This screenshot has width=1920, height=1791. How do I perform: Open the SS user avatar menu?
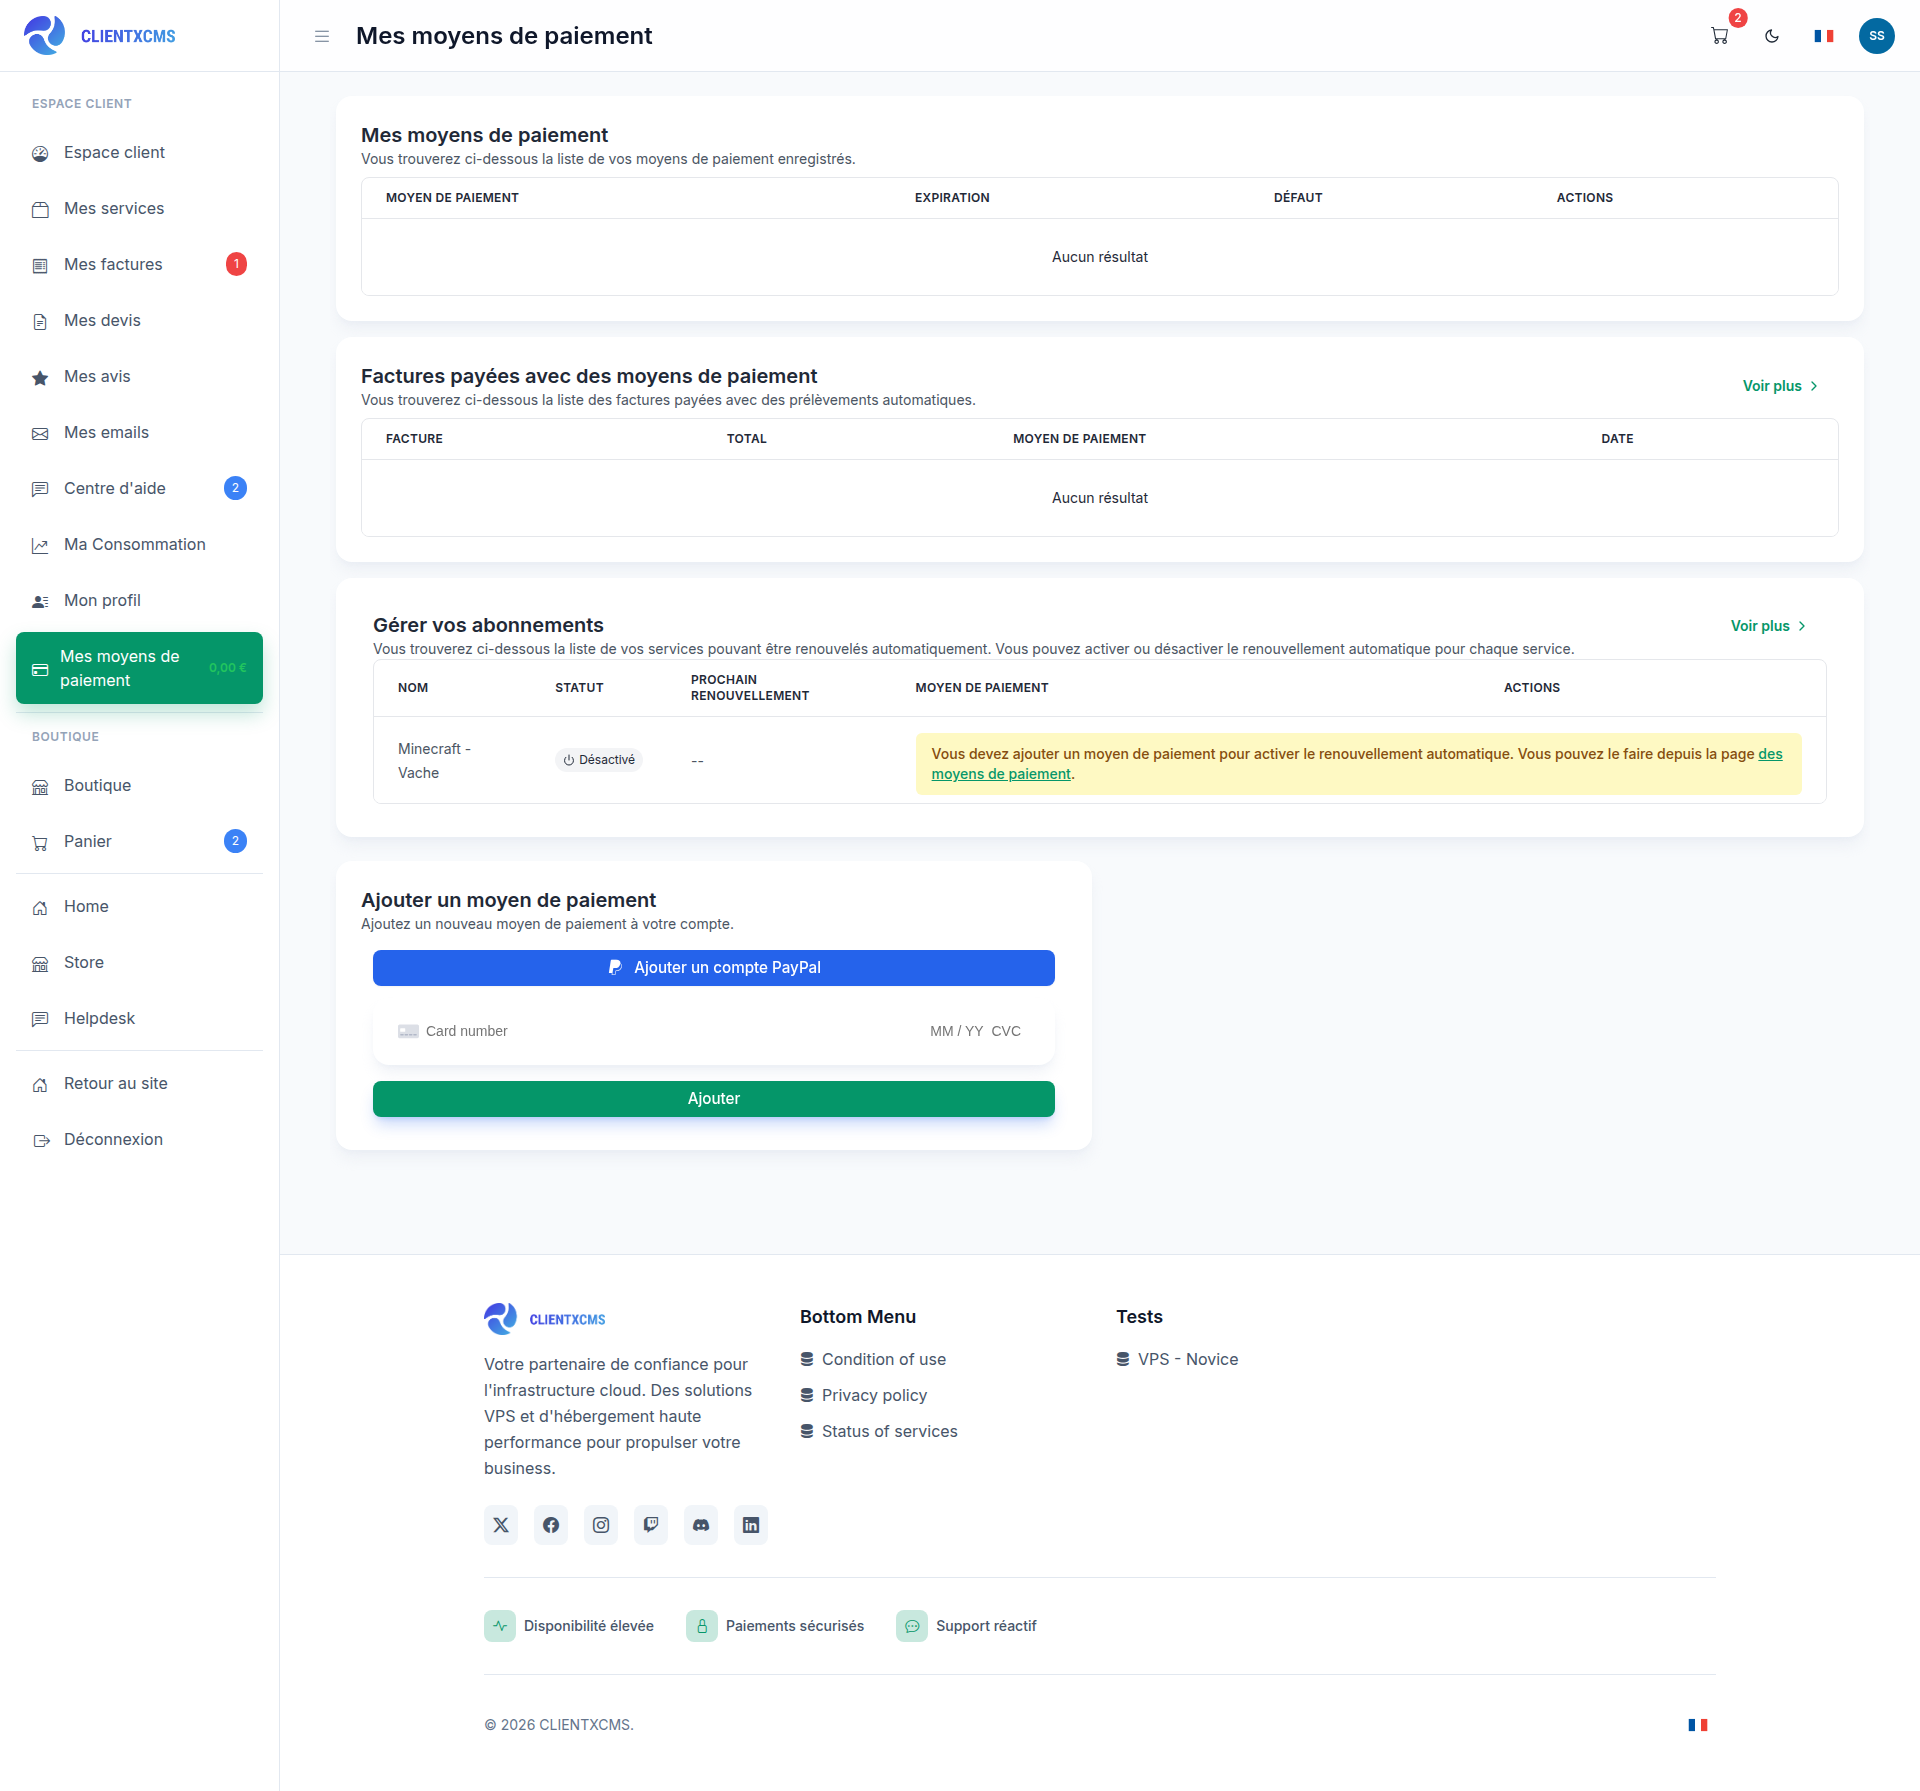coord(1877,36)
